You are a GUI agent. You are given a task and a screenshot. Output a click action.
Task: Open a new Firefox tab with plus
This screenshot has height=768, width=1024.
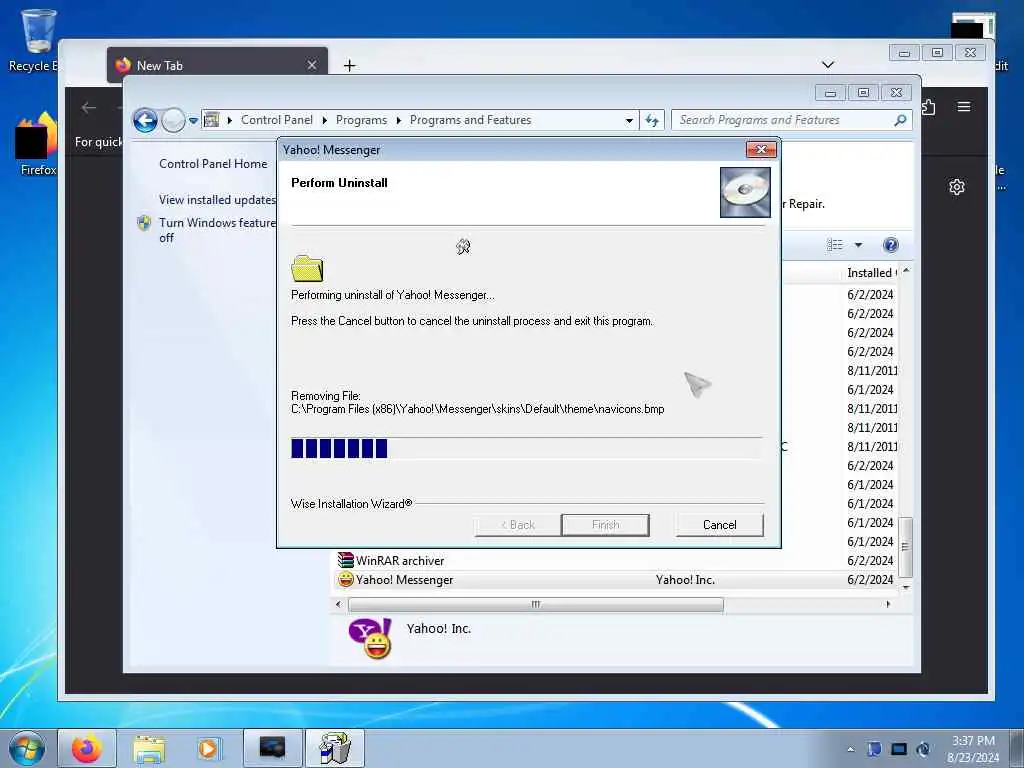[x=349, y=65]
